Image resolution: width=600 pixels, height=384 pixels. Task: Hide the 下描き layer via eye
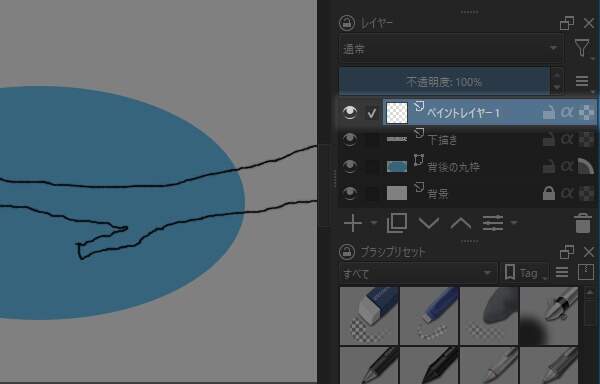(x=350, y=139)
